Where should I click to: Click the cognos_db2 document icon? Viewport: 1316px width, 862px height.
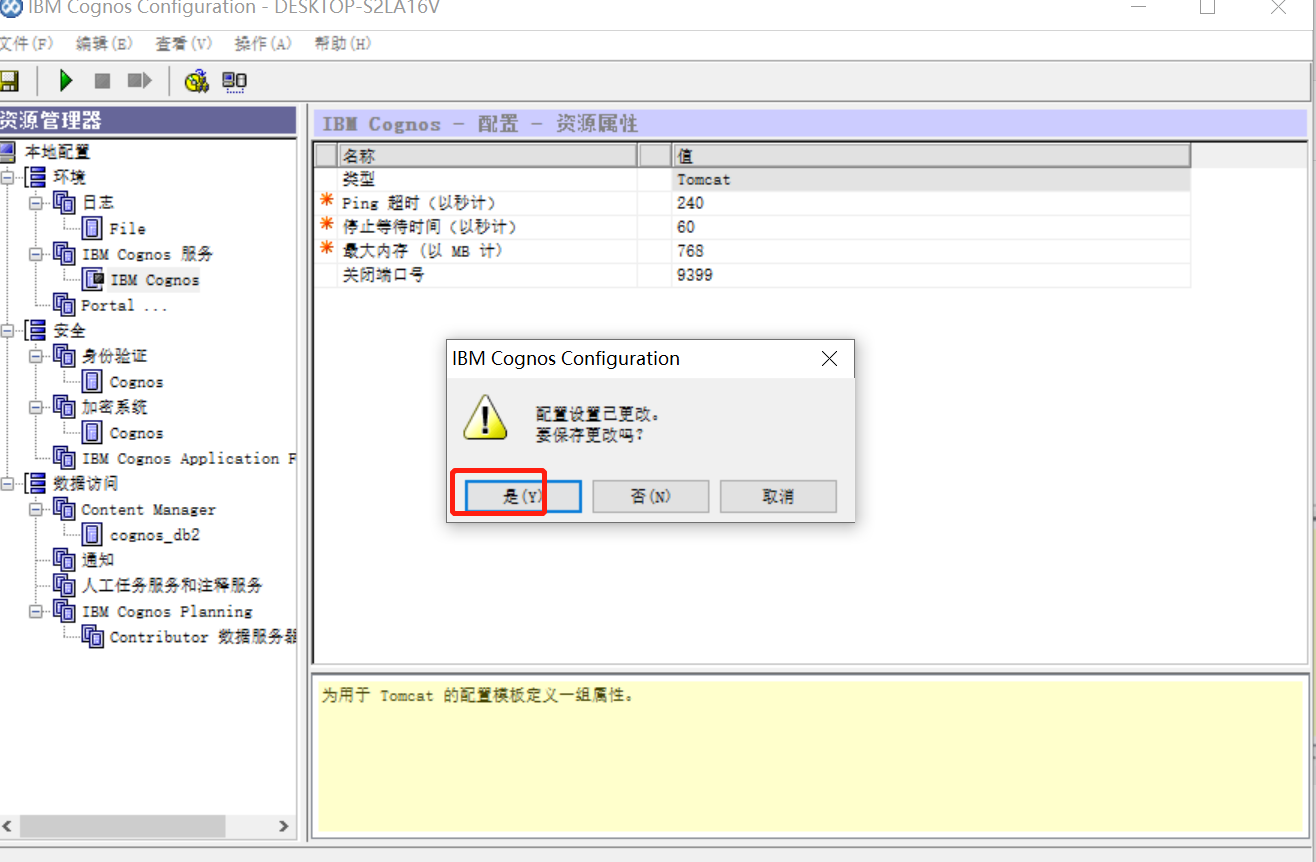(x=93, y=535)
